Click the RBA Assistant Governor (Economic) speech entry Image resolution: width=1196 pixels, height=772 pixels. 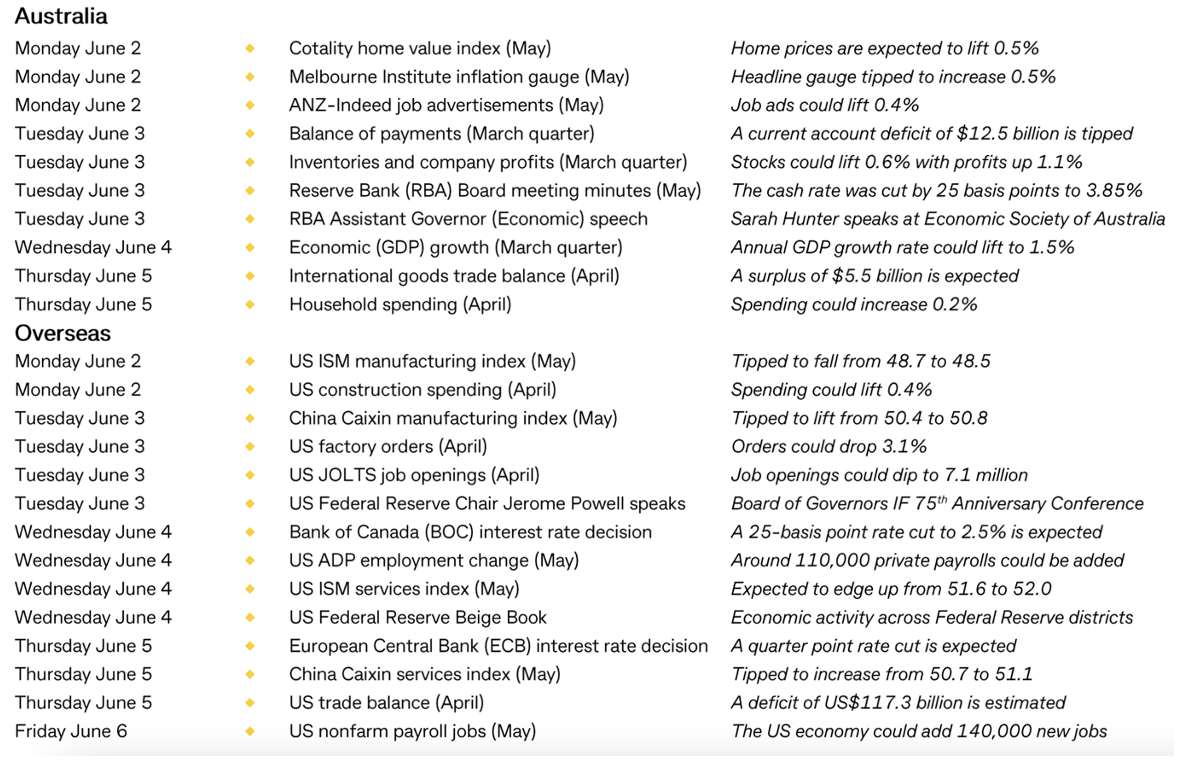468,219
